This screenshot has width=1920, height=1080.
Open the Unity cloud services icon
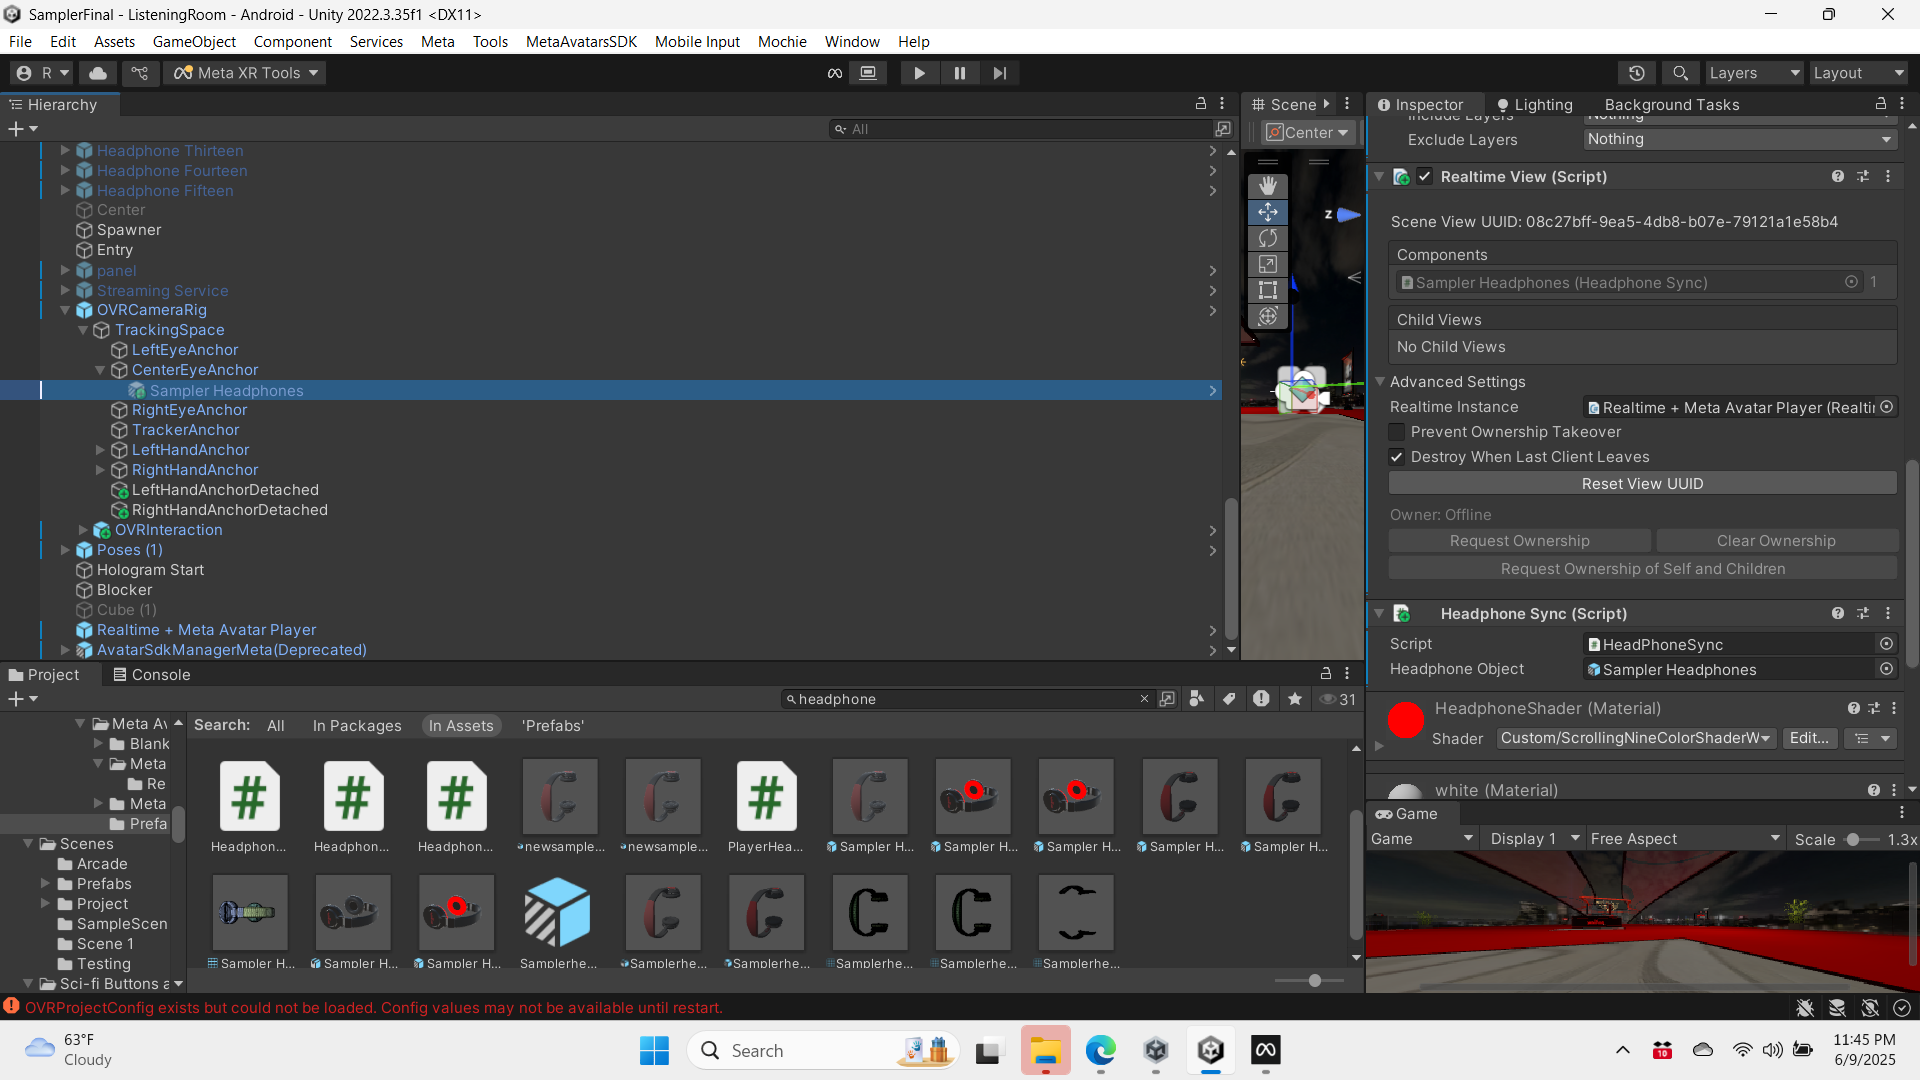click(x=98, y=73)
